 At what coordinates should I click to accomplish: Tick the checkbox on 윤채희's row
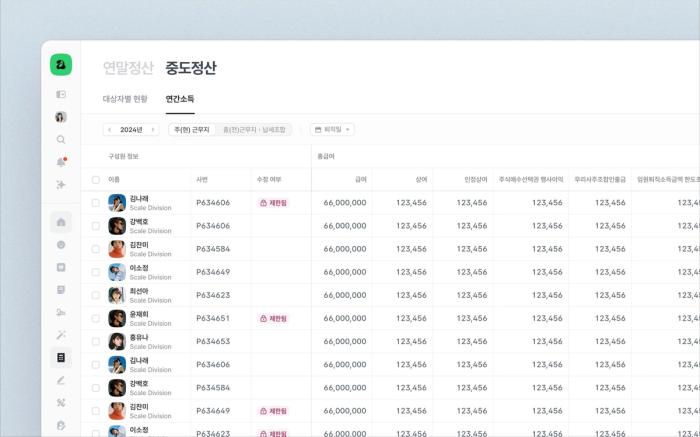pyautogui.click(x=96, y=318)
